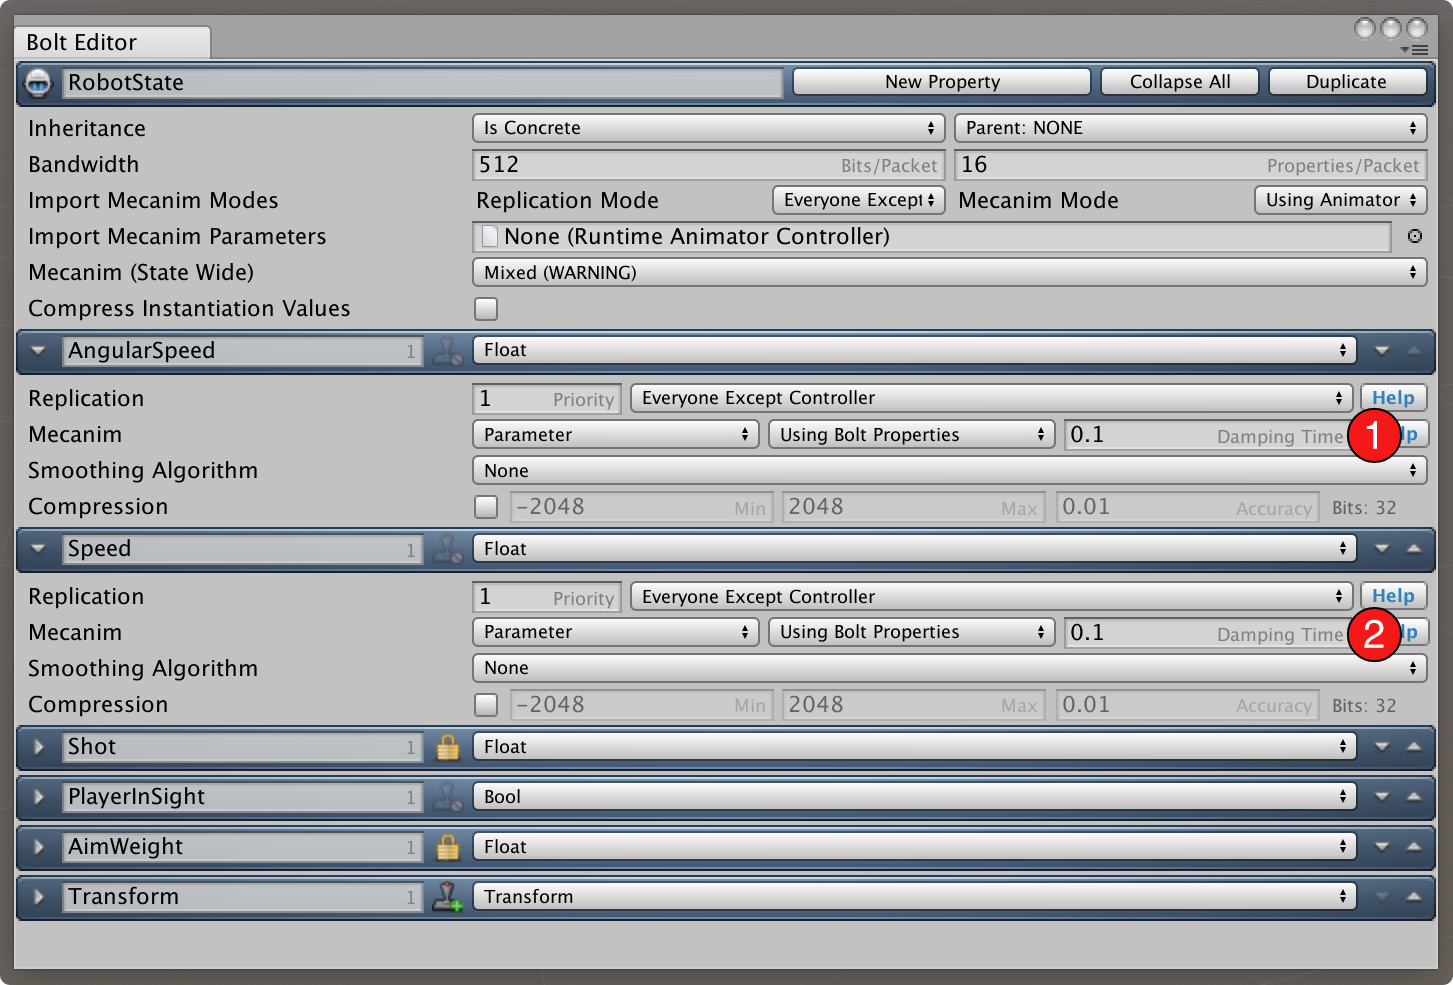Expand the AimWeight property

pos(38,847)
